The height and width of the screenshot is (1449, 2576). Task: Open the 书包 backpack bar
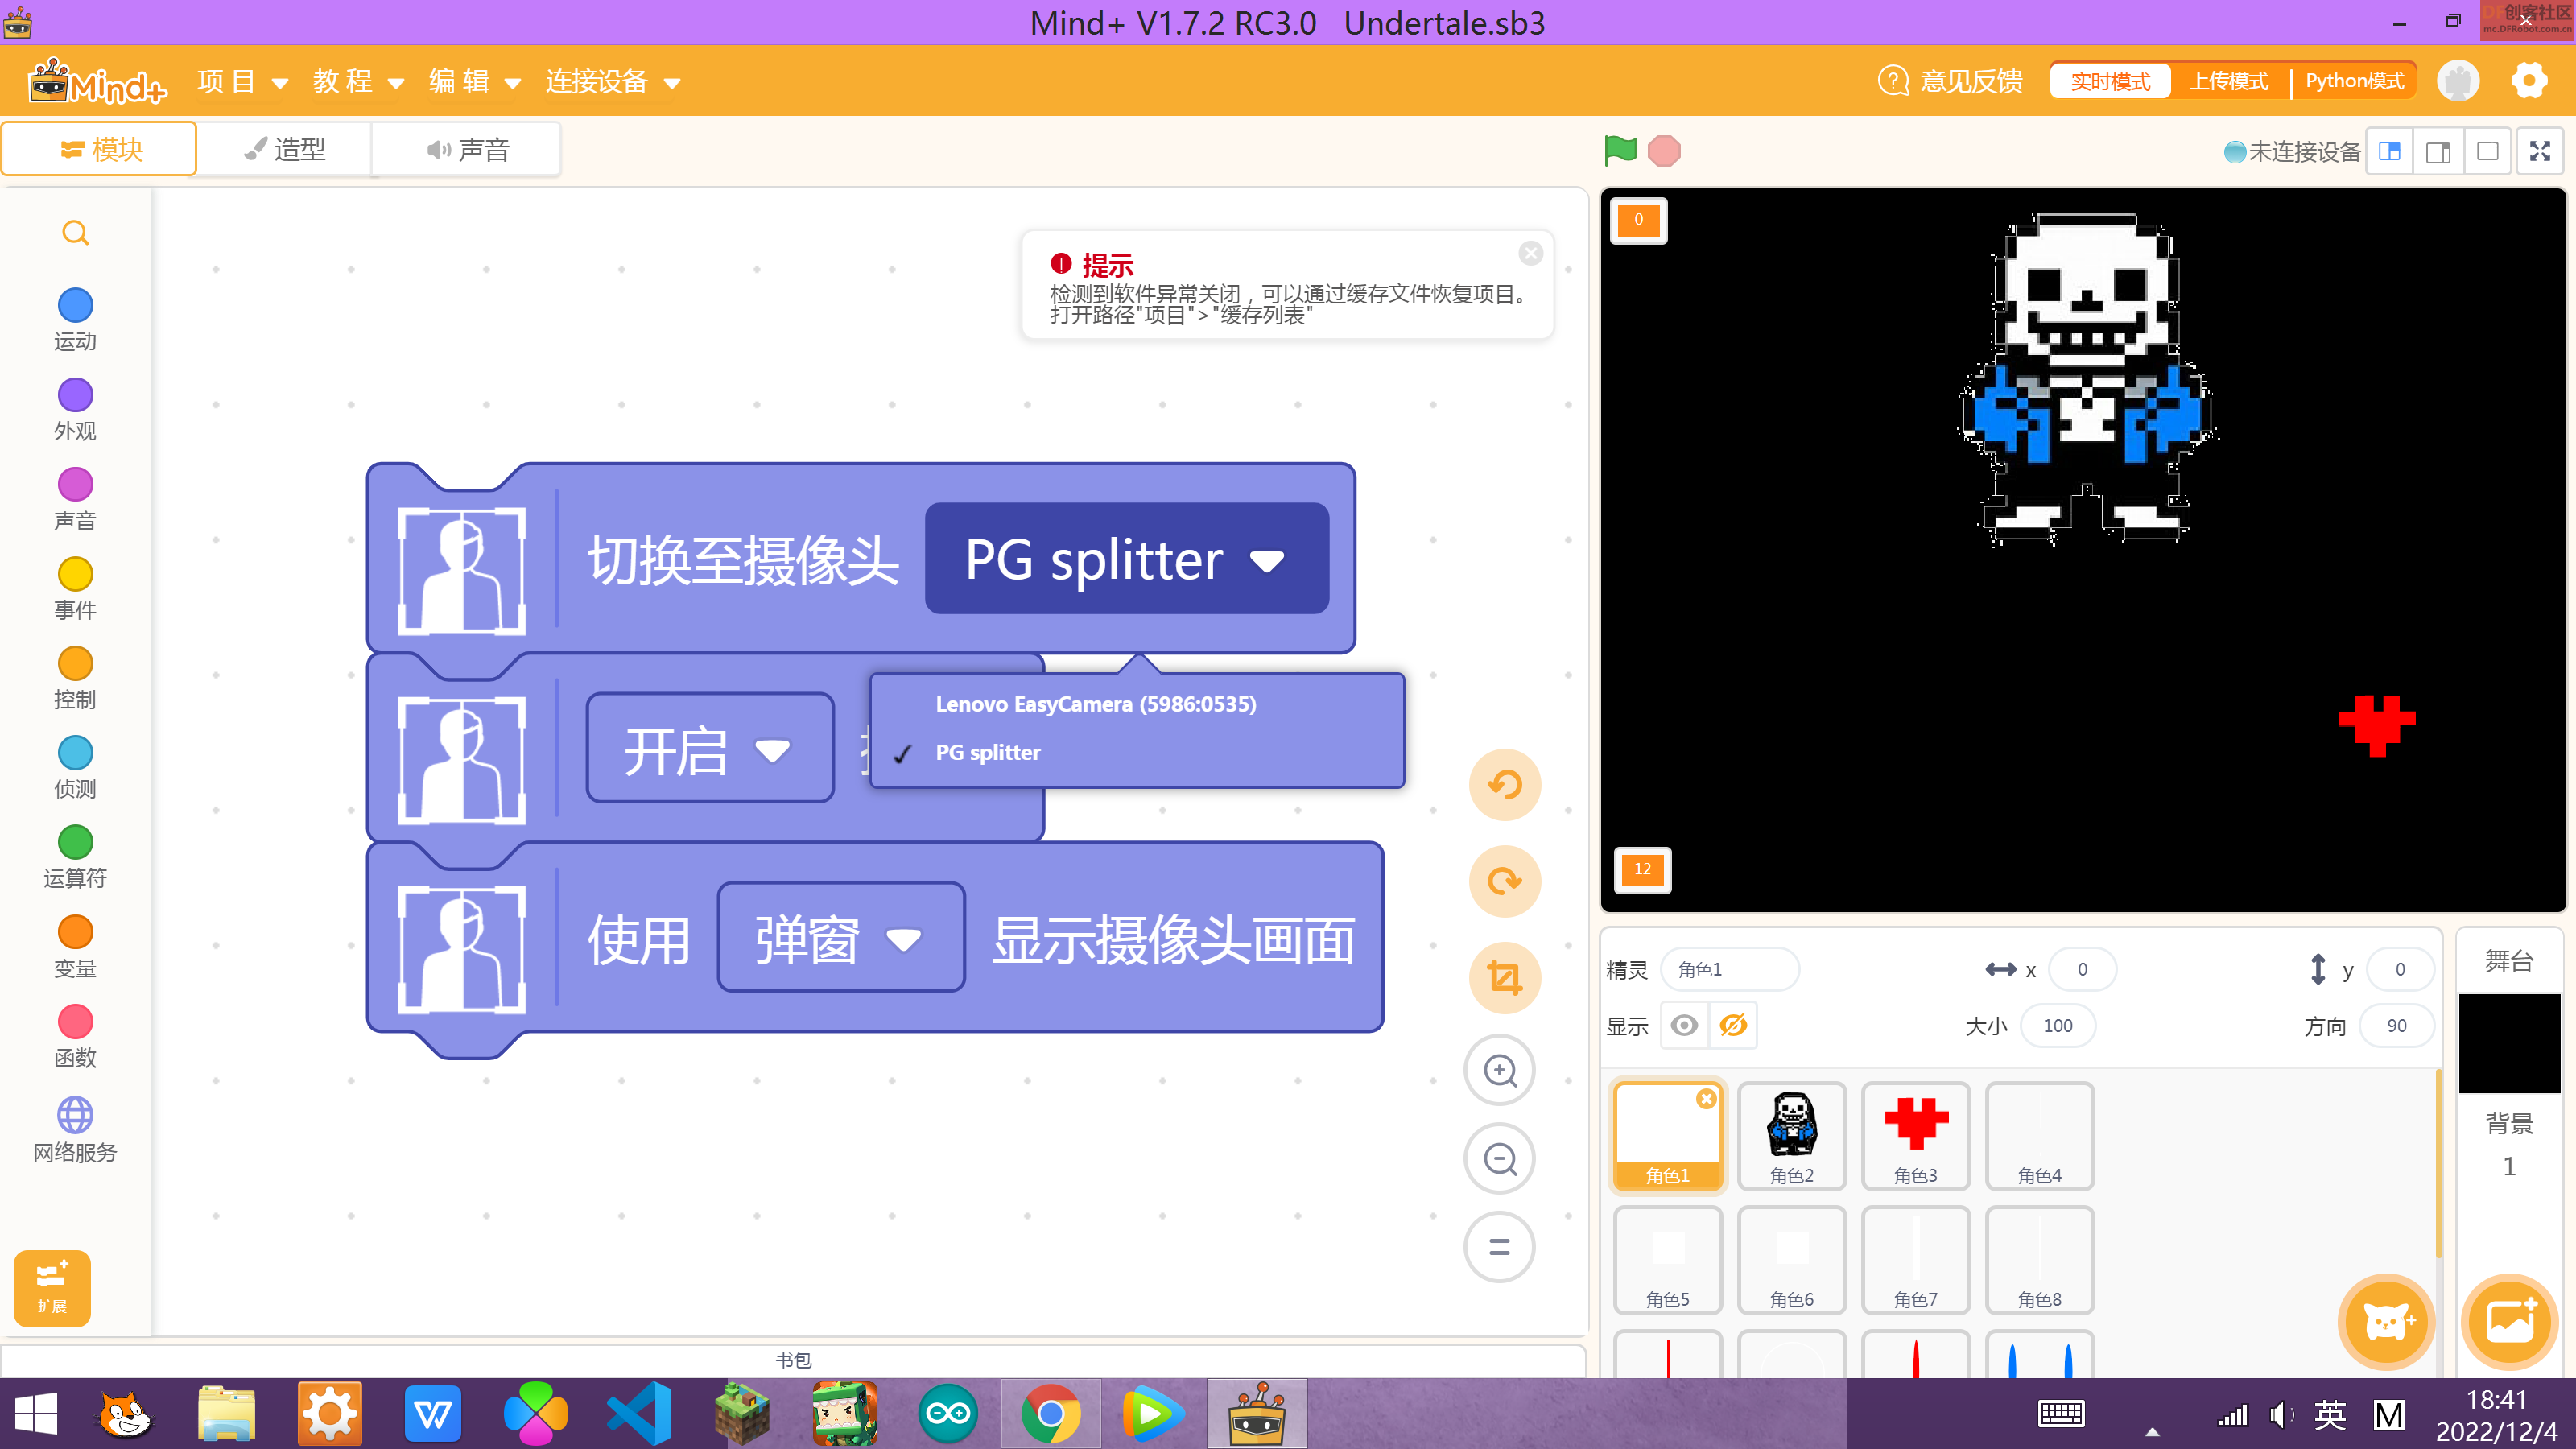[793, 1360]
